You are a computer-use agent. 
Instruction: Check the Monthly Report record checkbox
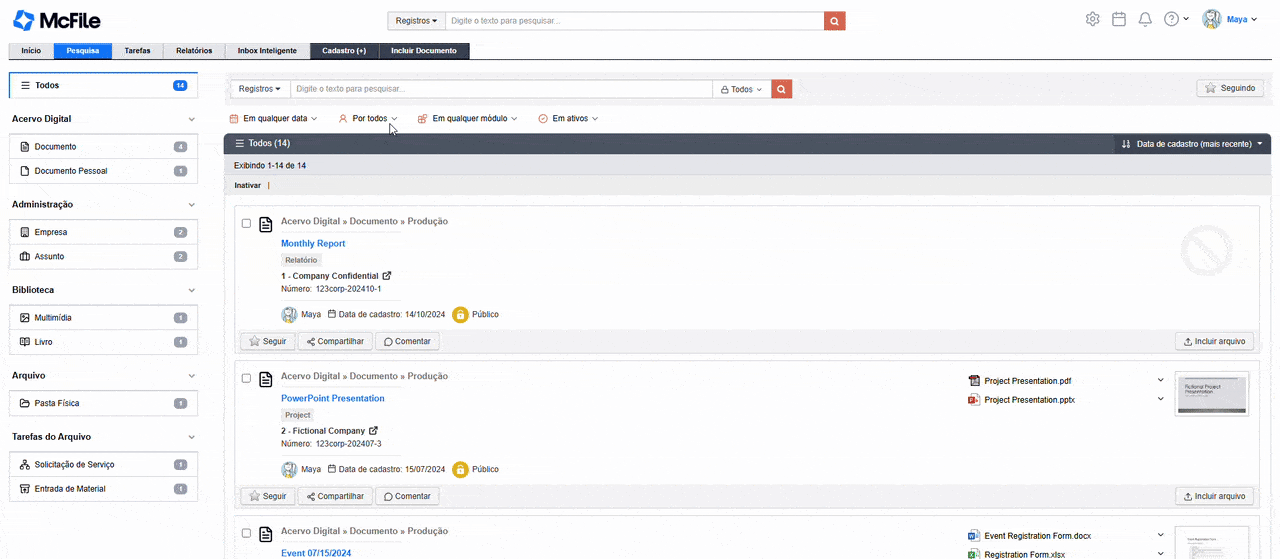pyautogui.click(x=247, y=224)
